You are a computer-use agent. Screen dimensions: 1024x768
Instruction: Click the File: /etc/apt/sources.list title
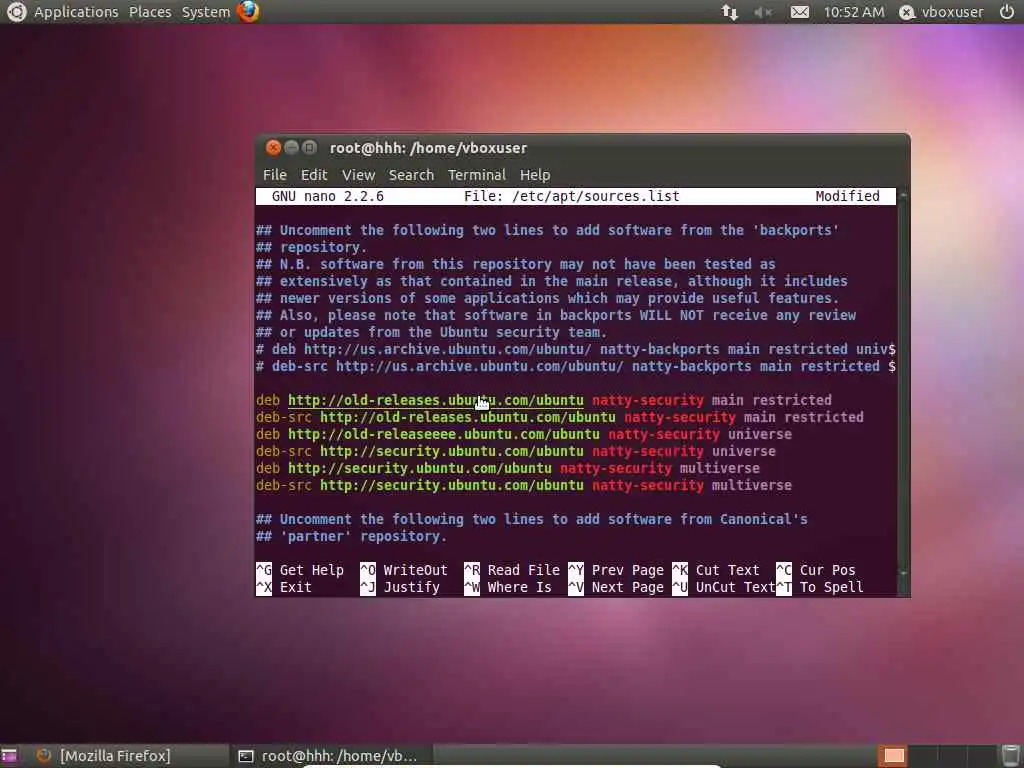[x=571, y=196]
